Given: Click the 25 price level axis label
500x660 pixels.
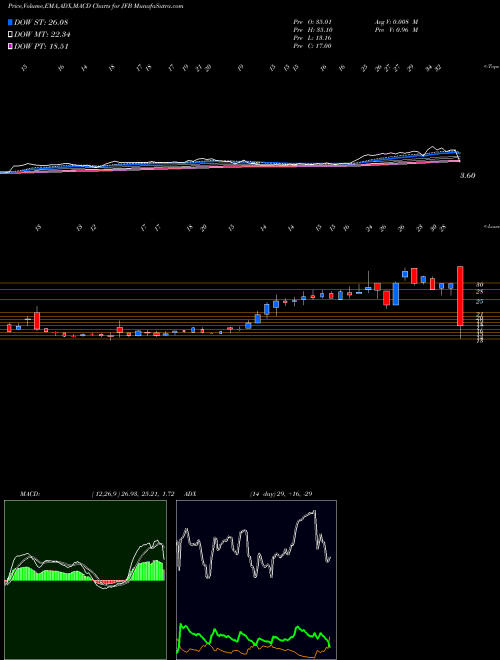Looking at the screenshot, I should click(479, 302).
